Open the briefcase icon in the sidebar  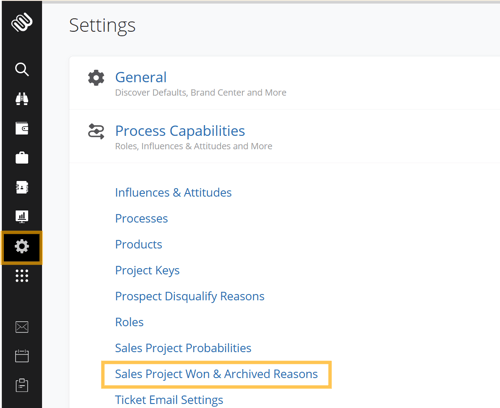[22, 158]
